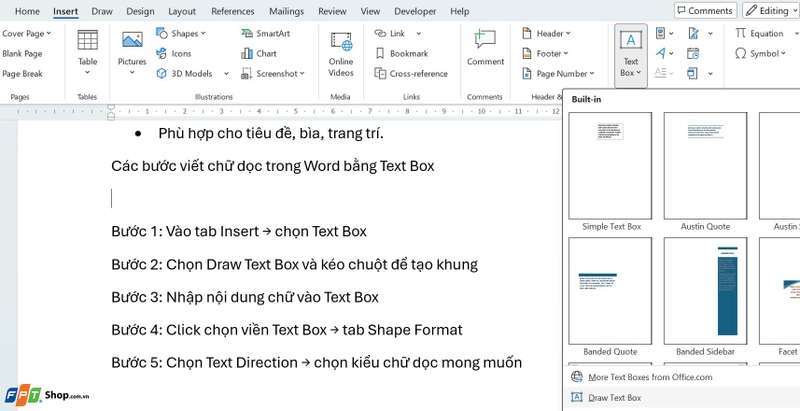Open the Link dropdown arrow
The image size is (800, 411).
coord(418,34)
